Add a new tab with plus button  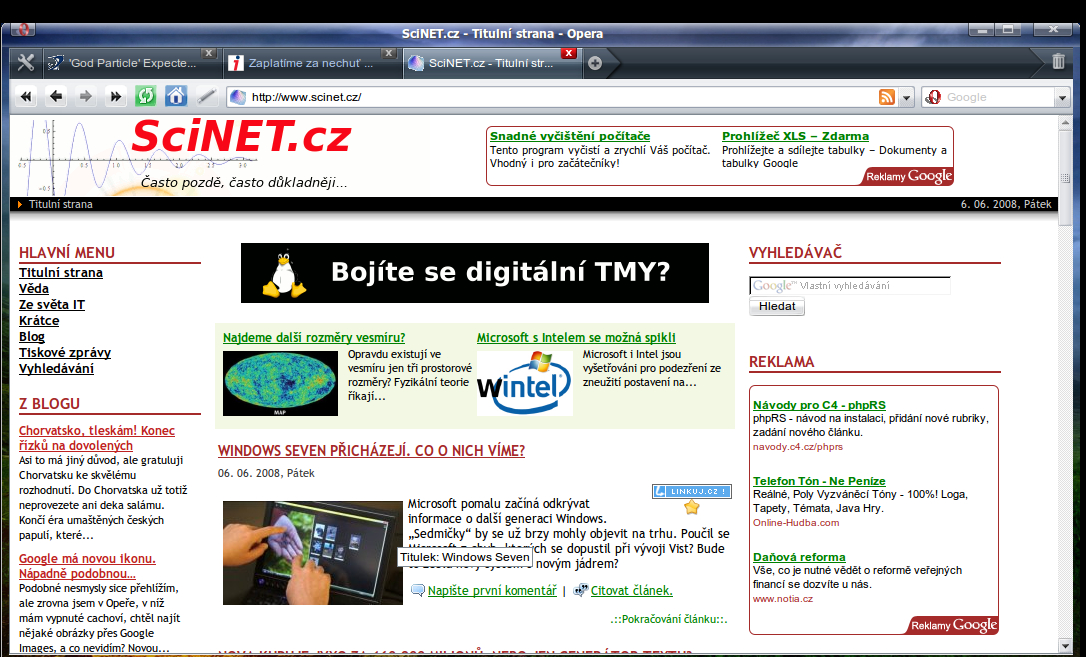[x=595, y=63]
